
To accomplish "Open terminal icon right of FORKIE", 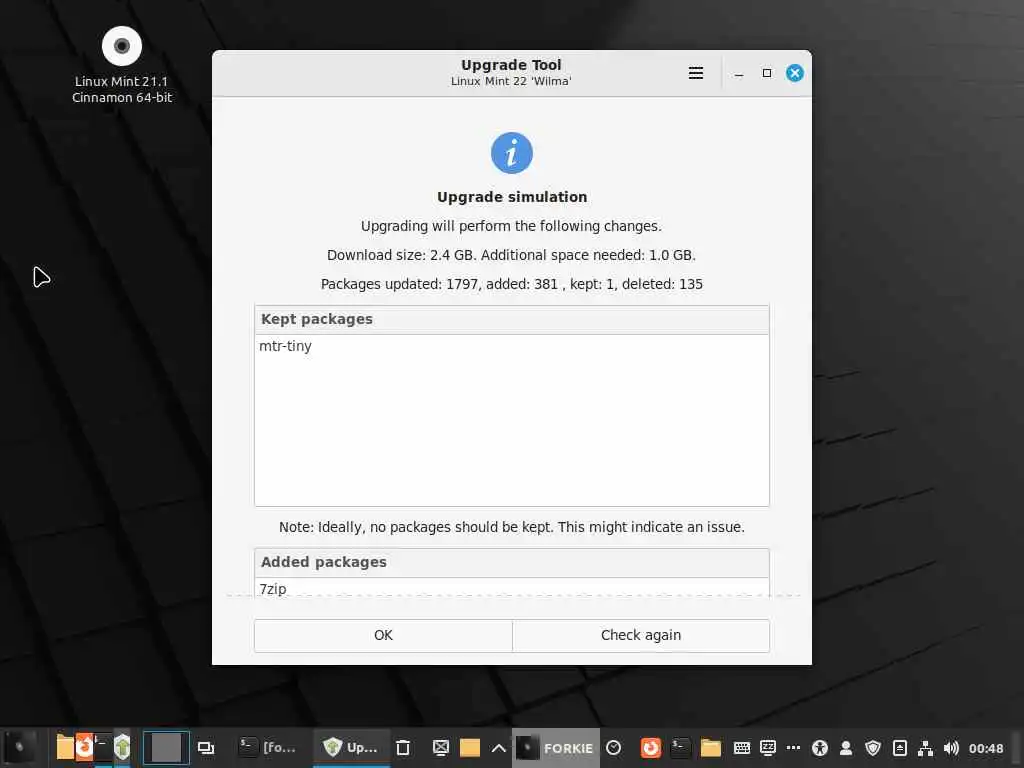I will pyautogui.click(x=680, y=748).
